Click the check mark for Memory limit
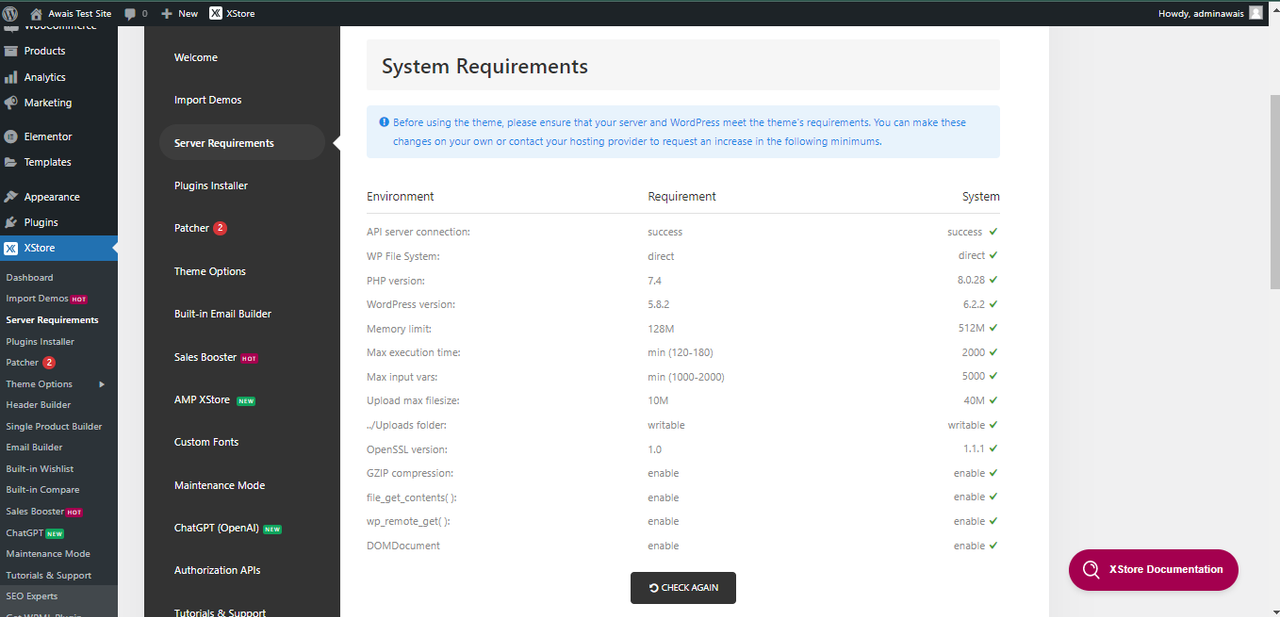Image resolution: width=1280 pixels, height=617 pixels. pos(994,328)
